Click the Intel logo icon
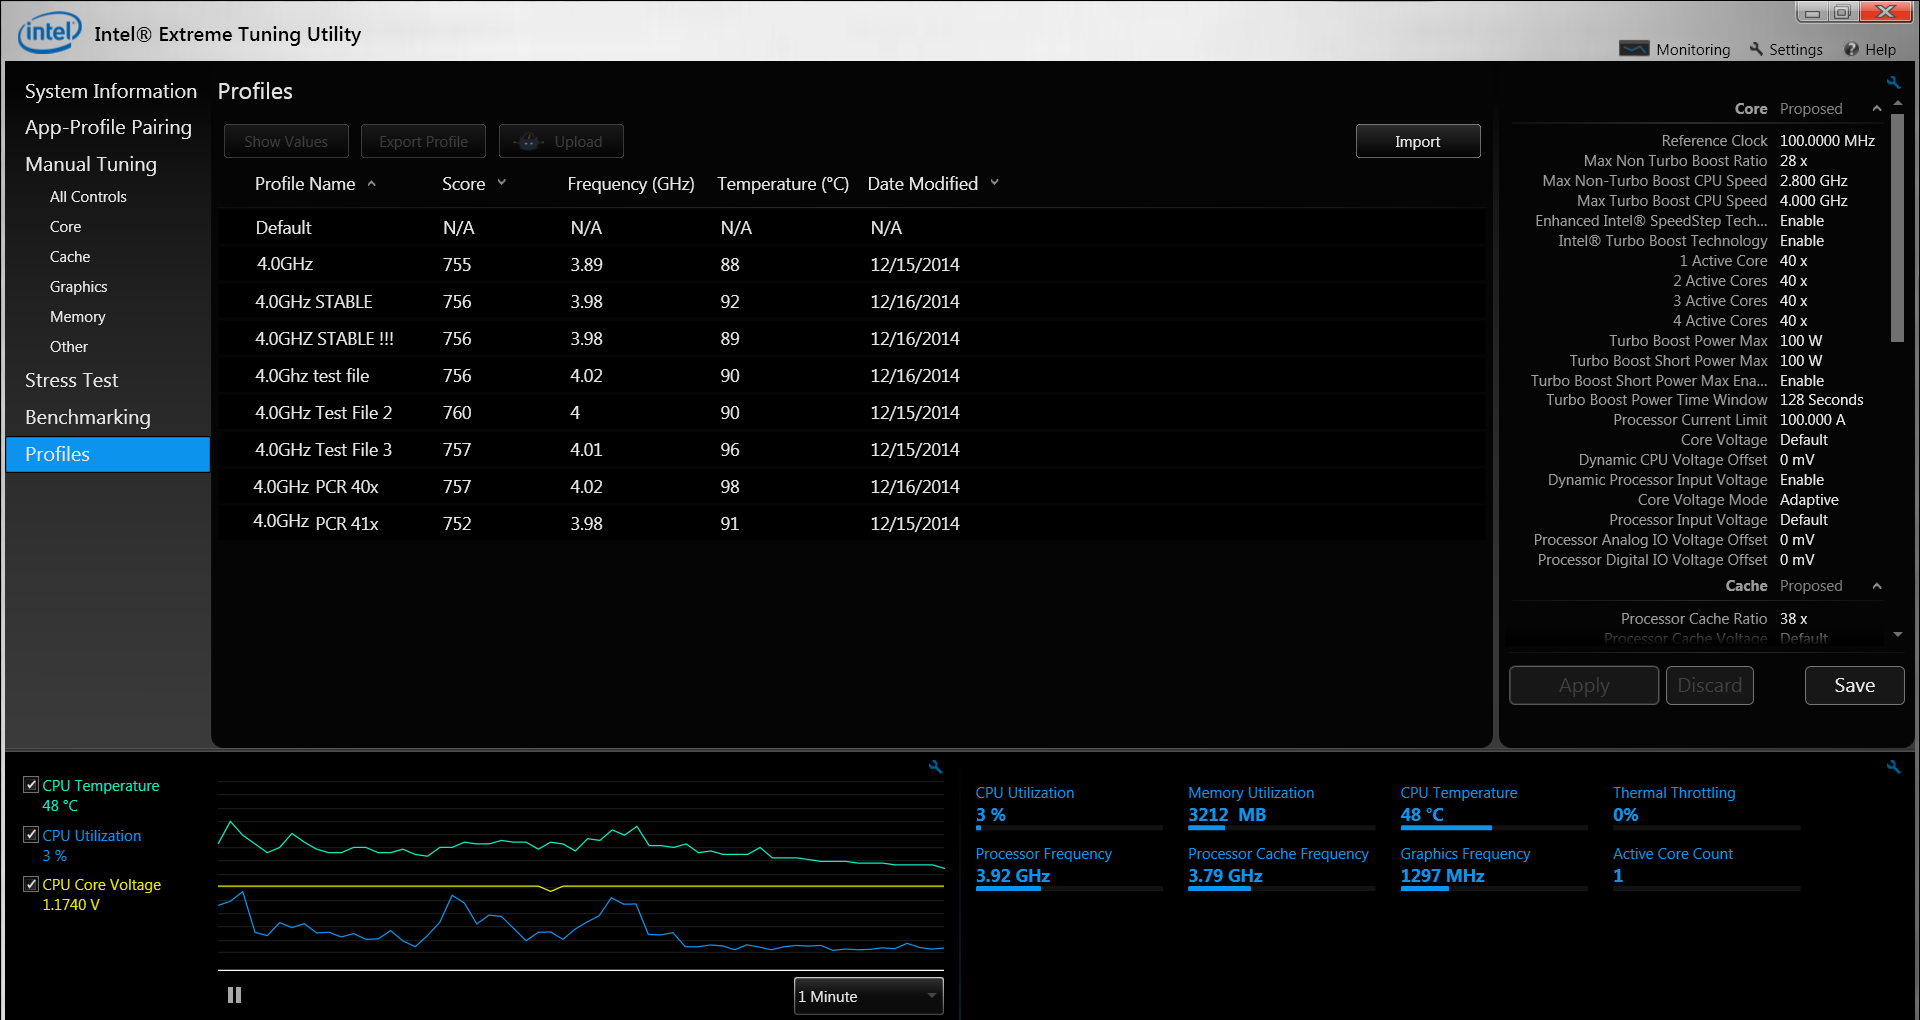1920x1020 pixels. (x=49, y=32)
